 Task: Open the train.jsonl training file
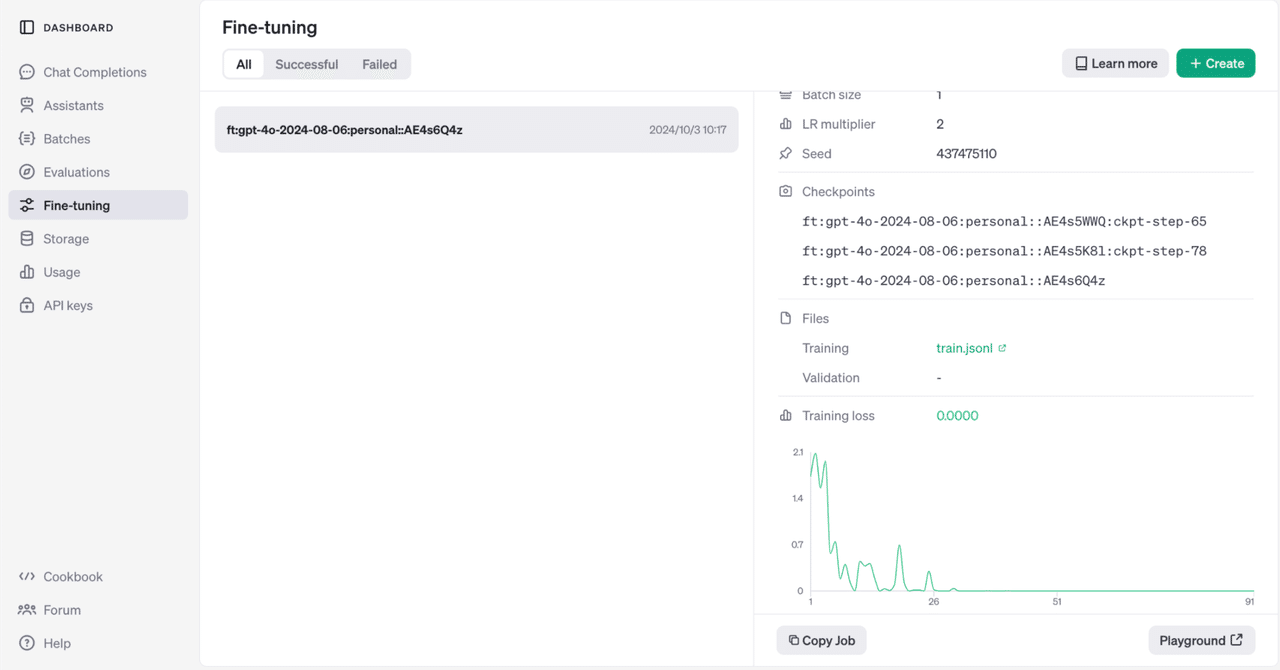(964, 348)
